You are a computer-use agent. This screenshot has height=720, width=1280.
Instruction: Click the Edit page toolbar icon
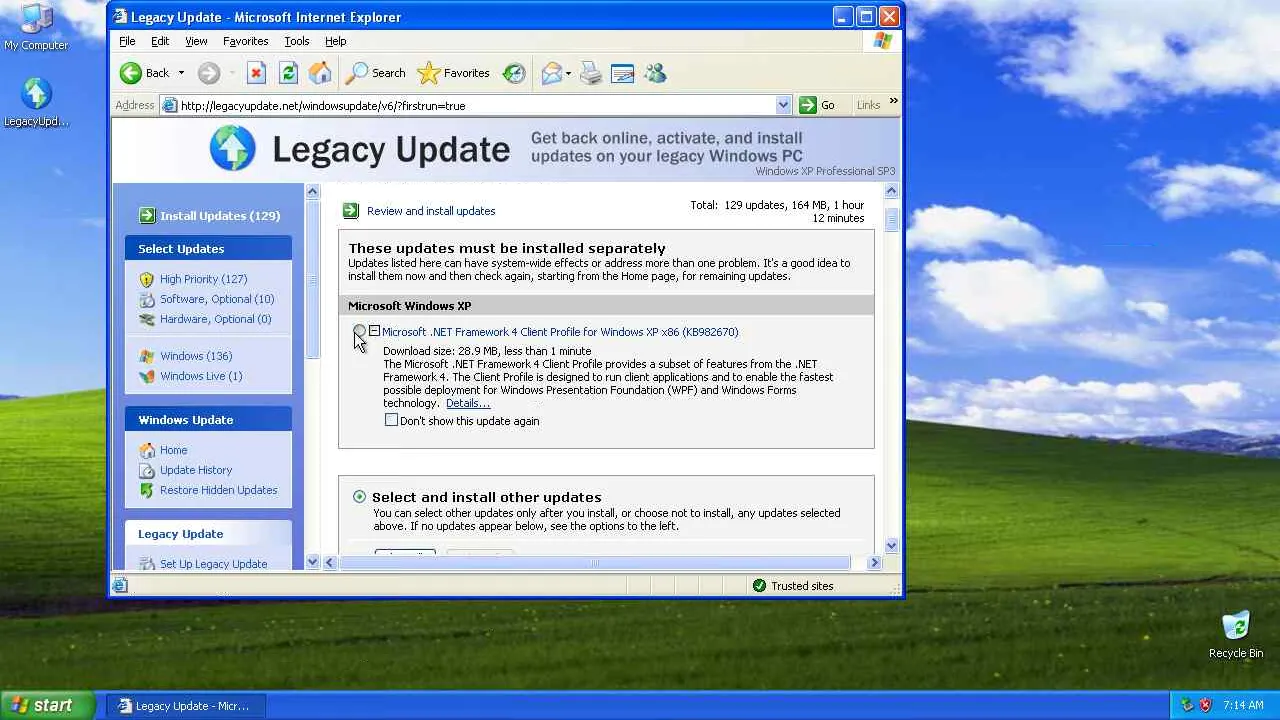[622, 73]
